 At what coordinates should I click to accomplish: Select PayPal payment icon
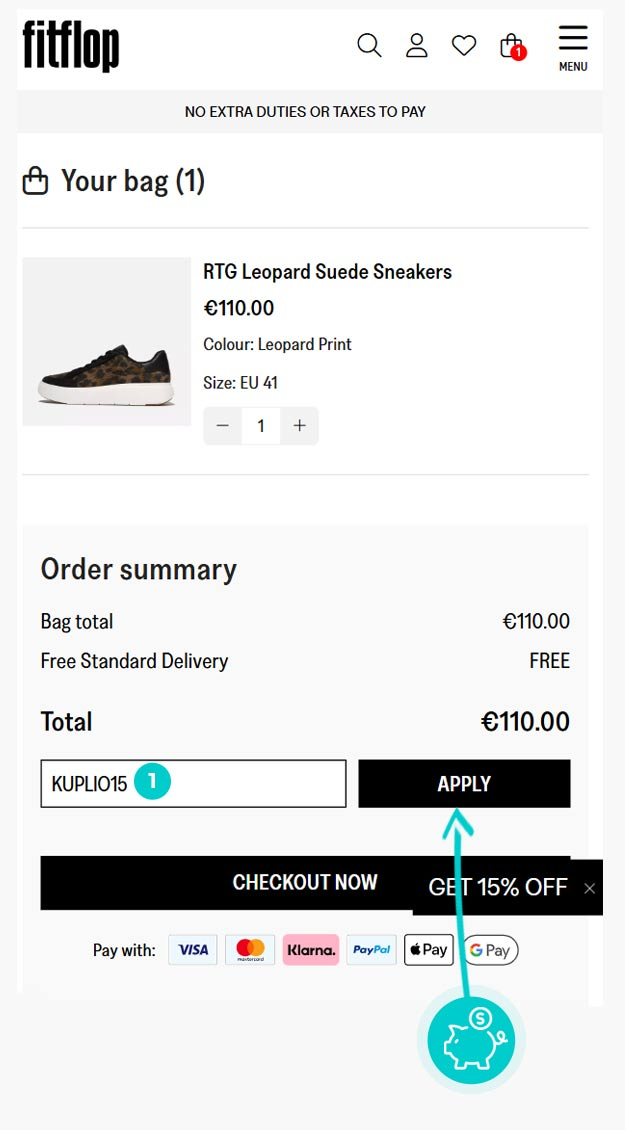(372, 950)
